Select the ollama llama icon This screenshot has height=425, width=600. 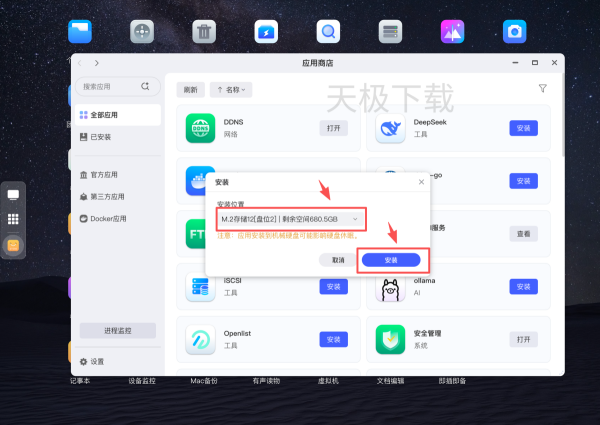point(390,287)
